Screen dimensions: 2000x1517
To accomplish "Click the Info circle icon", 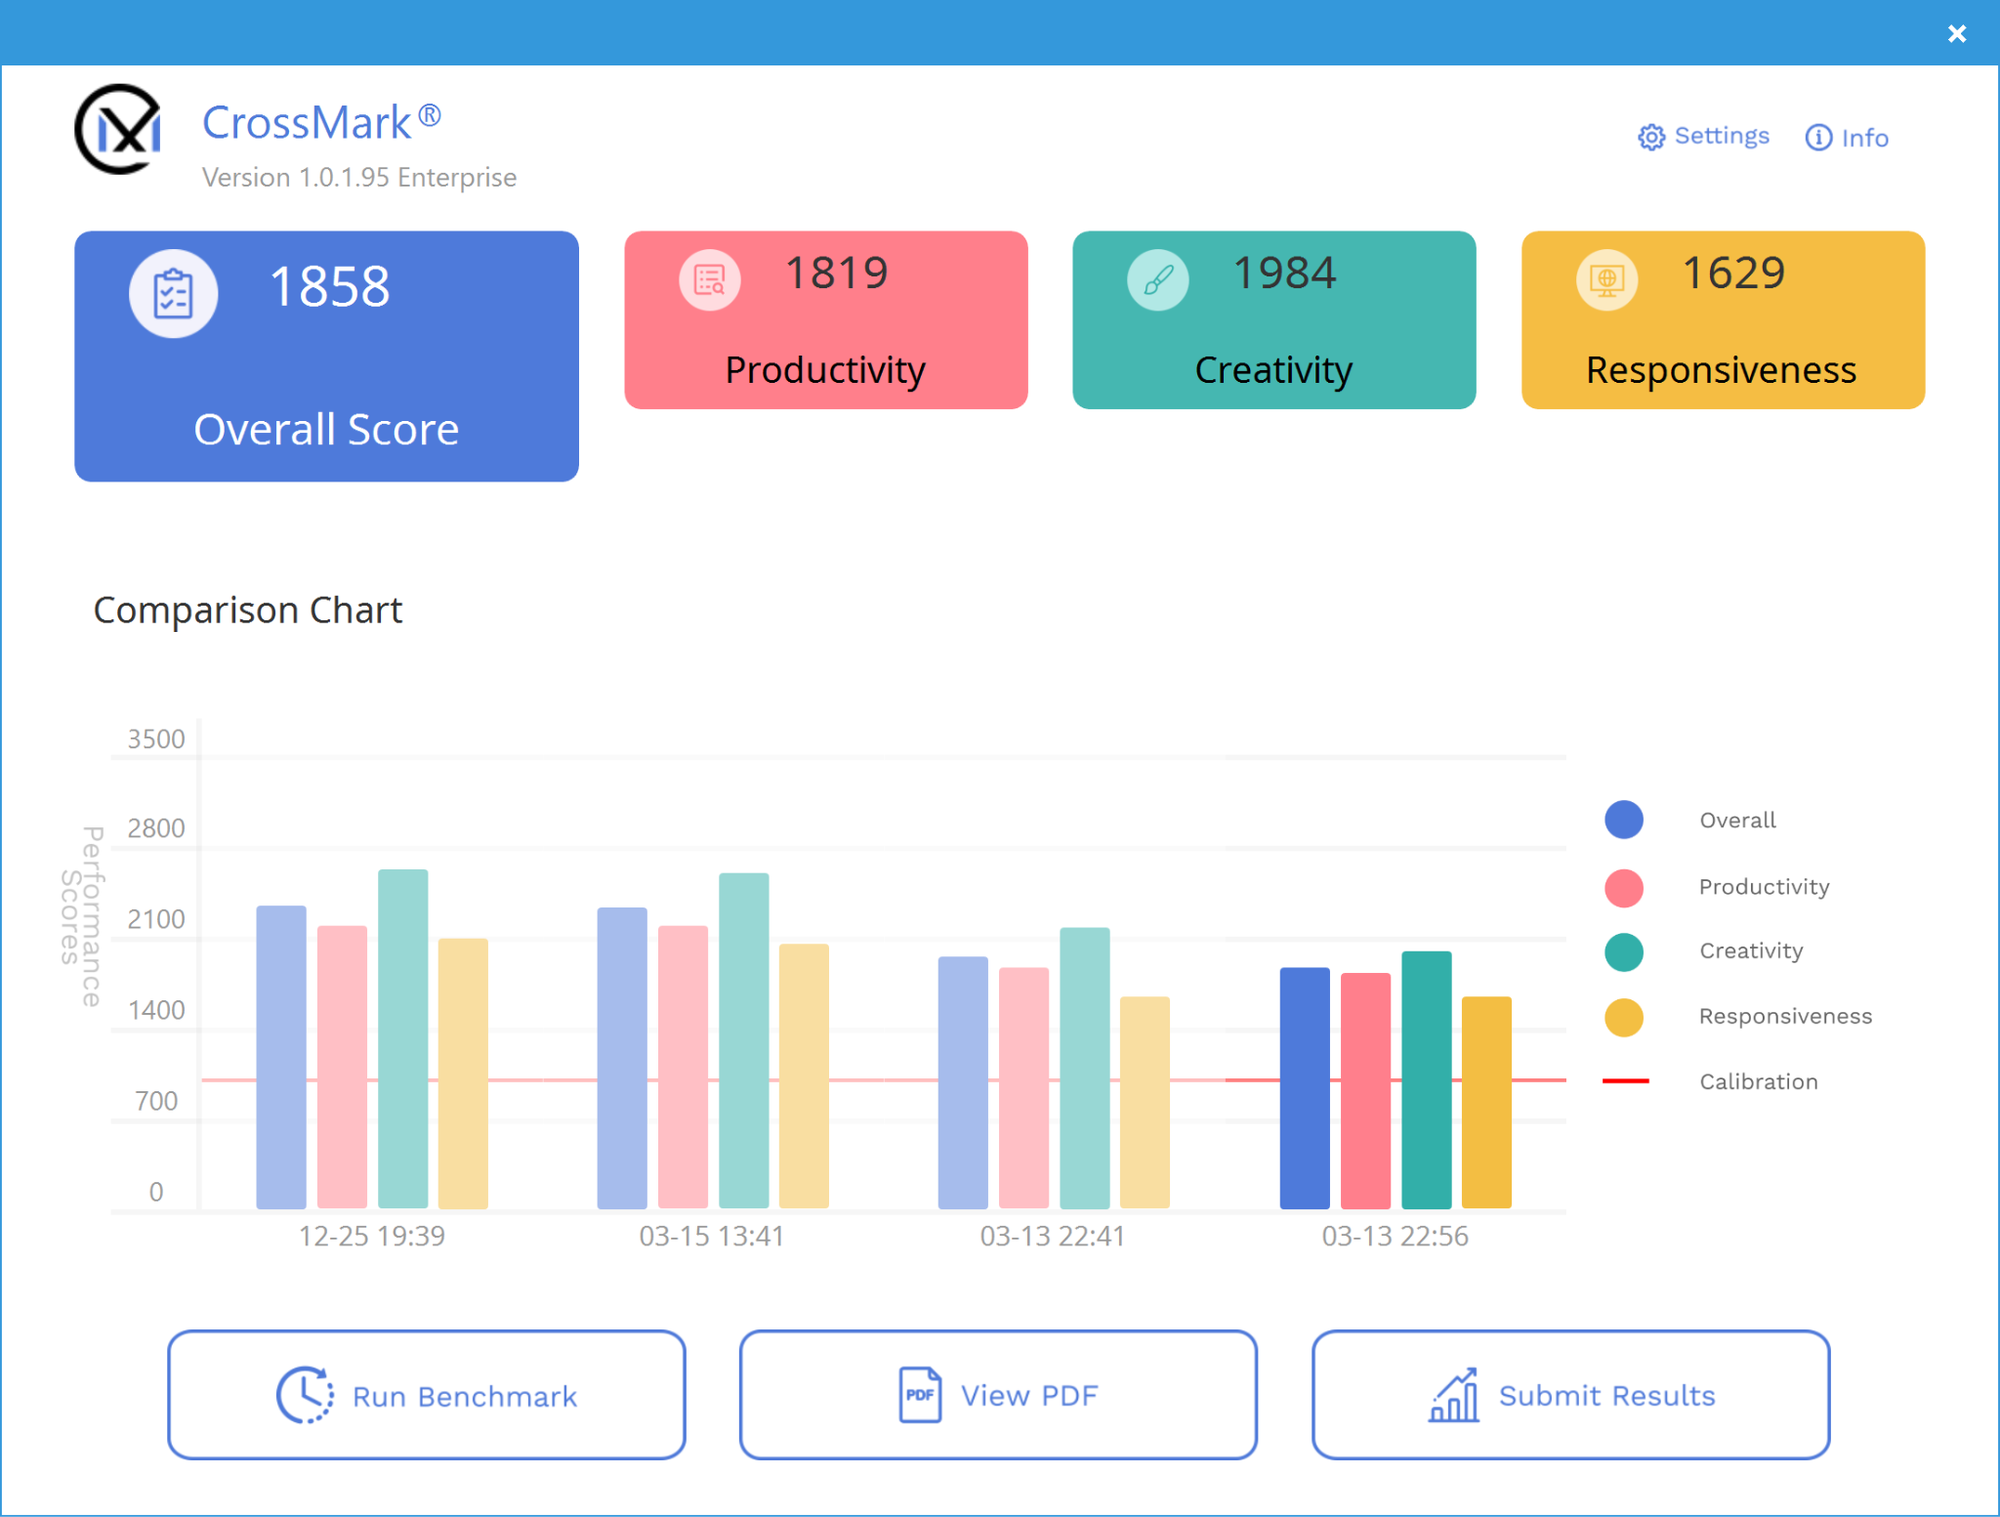I will (1818, 137).
